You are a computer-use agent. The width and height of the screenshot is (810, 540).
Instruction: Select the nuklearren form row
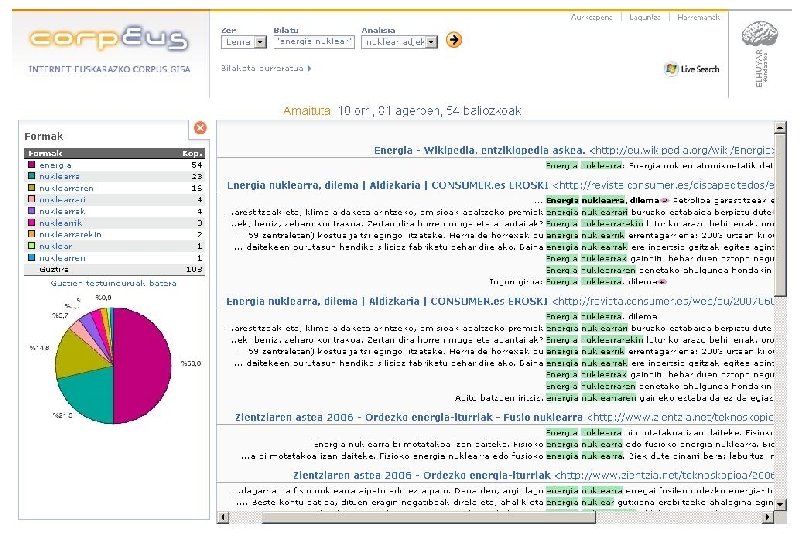tap(114, 258)
